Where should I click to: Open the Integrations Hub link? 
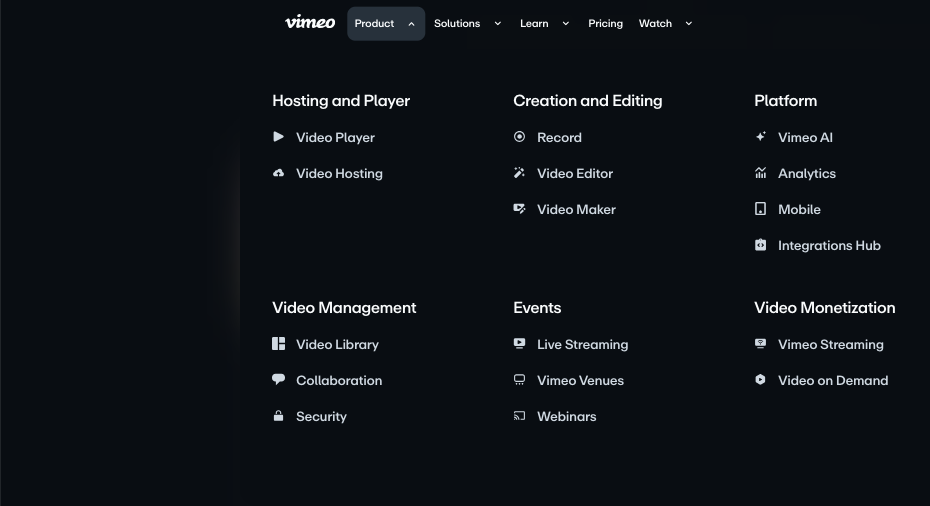click(x=829, y=246)
